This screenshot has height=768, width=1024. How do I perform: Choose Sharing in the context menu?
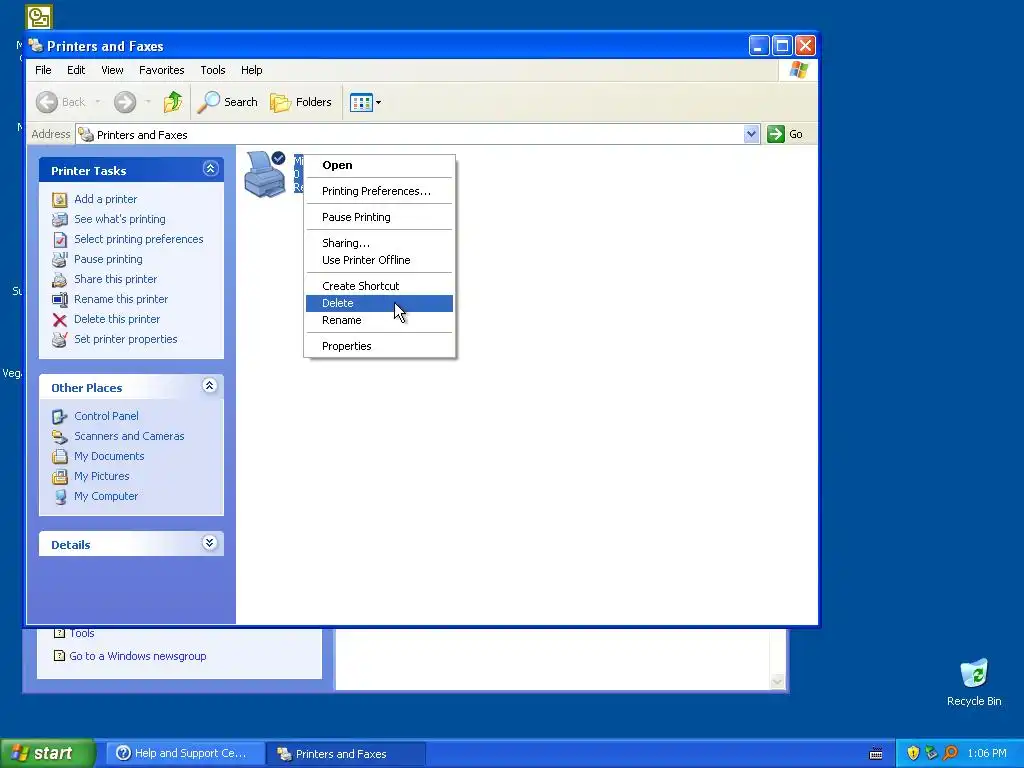(x=379, y=243)
